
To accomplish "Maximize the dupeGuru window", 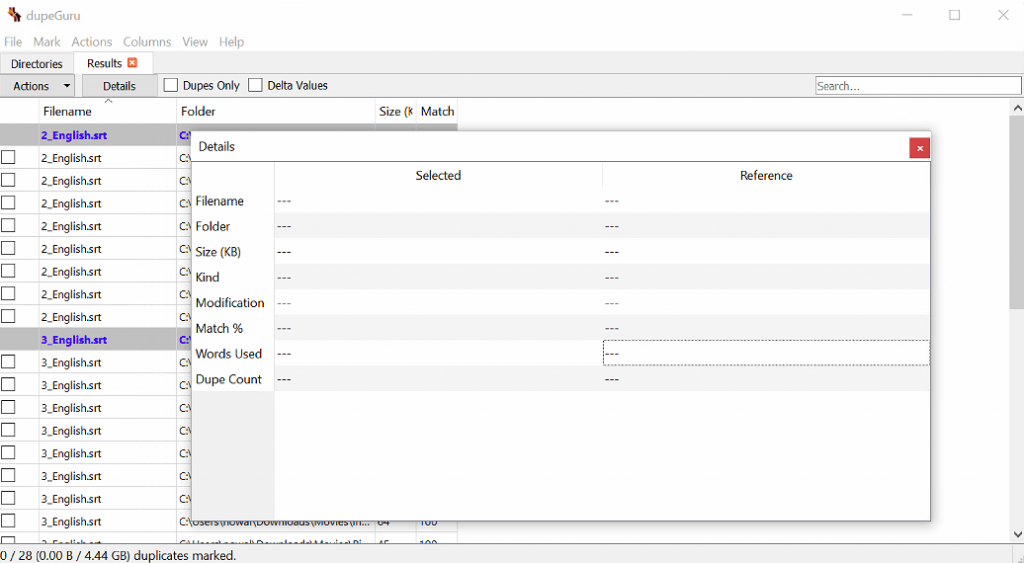I will [955, 15].
